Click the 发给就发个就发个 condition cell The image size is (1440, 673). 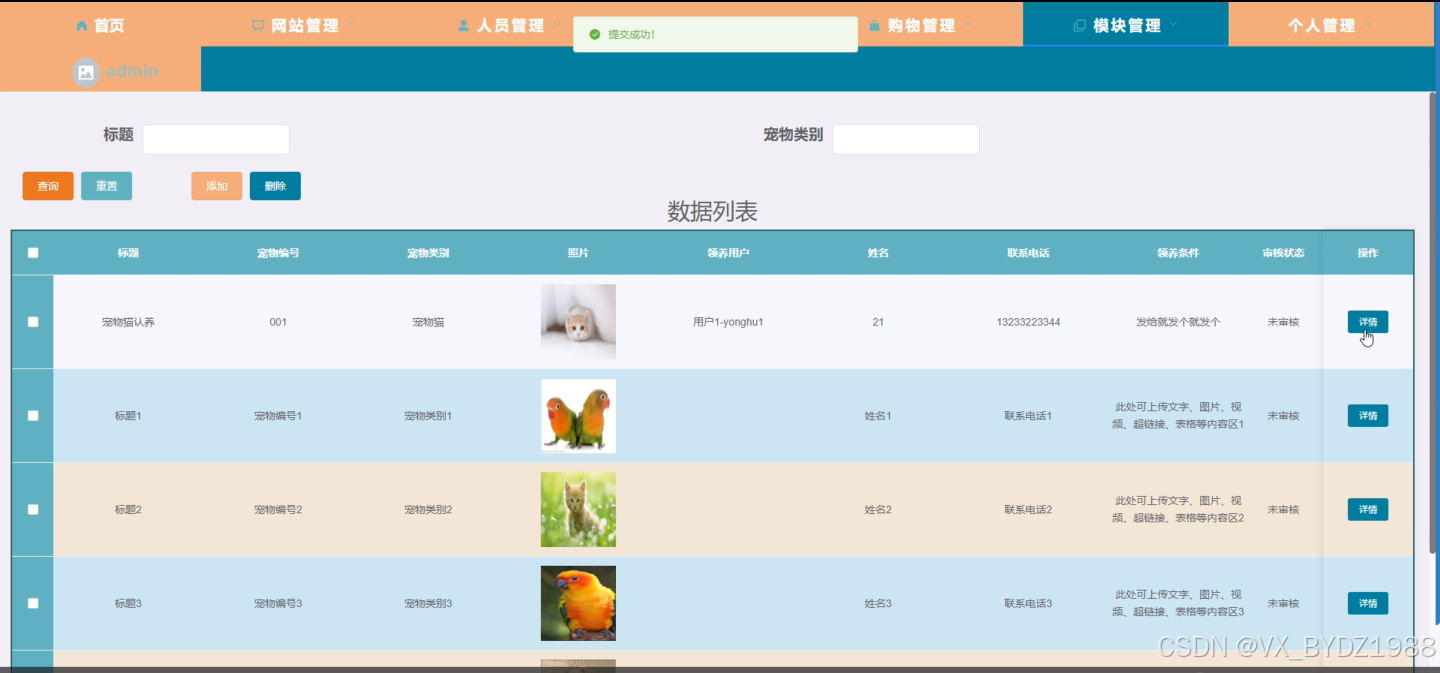(1178, 322)
